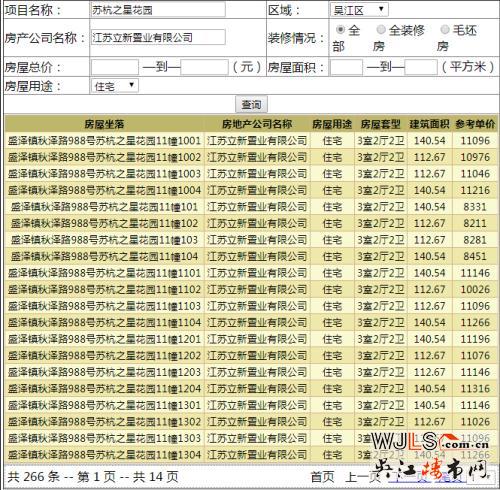This screenshot has height=490, width=500.
Task: Click the price 8281 in row 103
Action: [x=475, y=240]
